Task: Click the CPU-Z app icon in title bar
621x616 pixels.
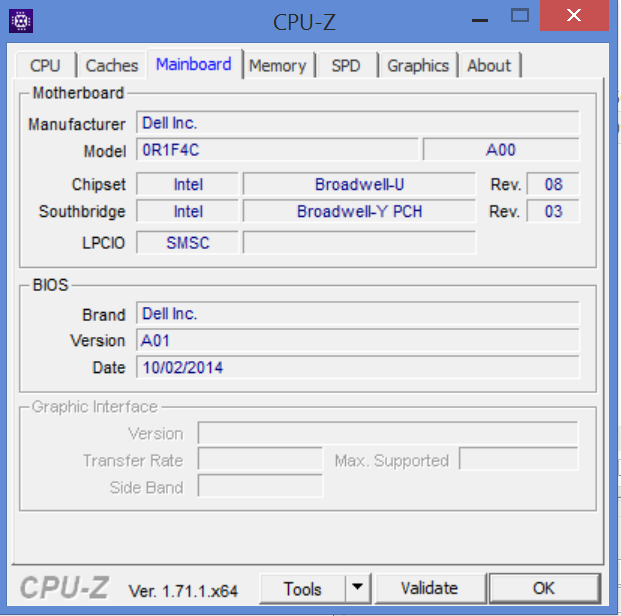Action: click(21, 21)
